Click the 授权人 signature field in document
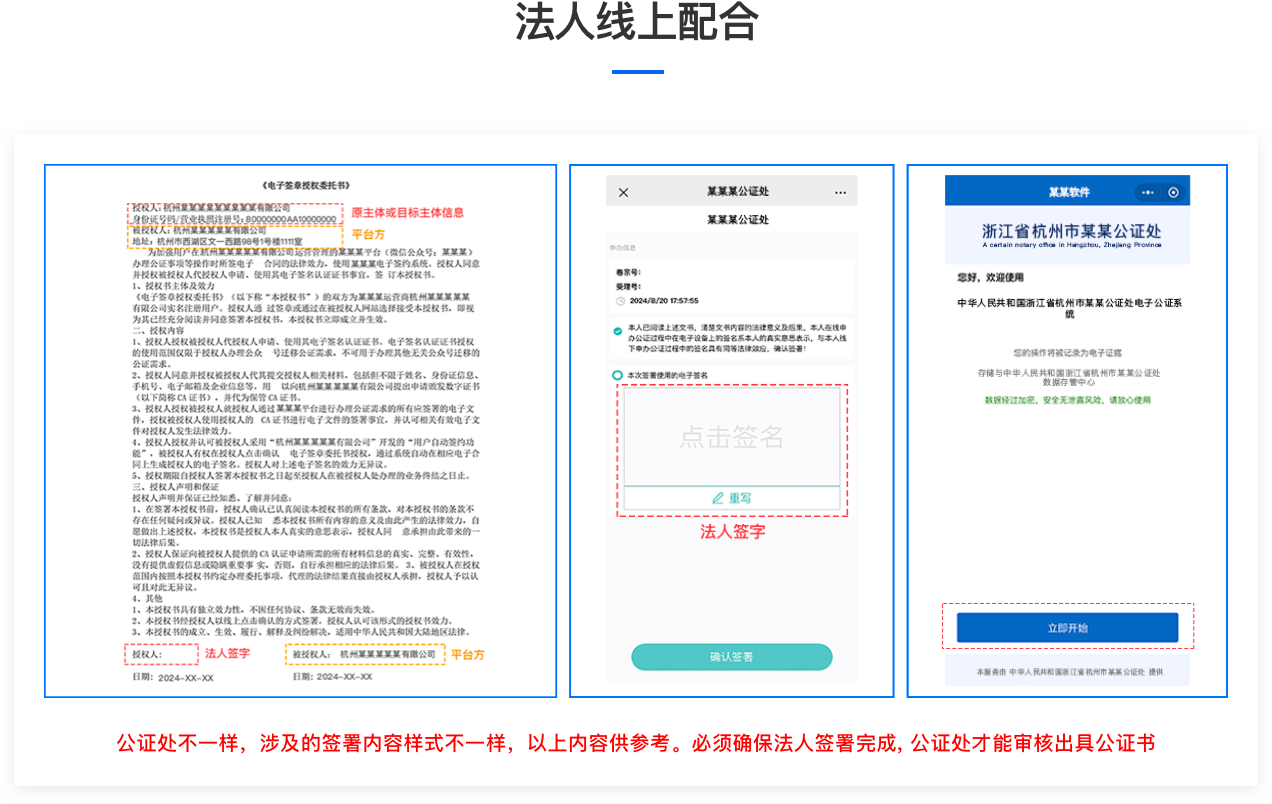 pyautogui.click(x=162, y=654)
